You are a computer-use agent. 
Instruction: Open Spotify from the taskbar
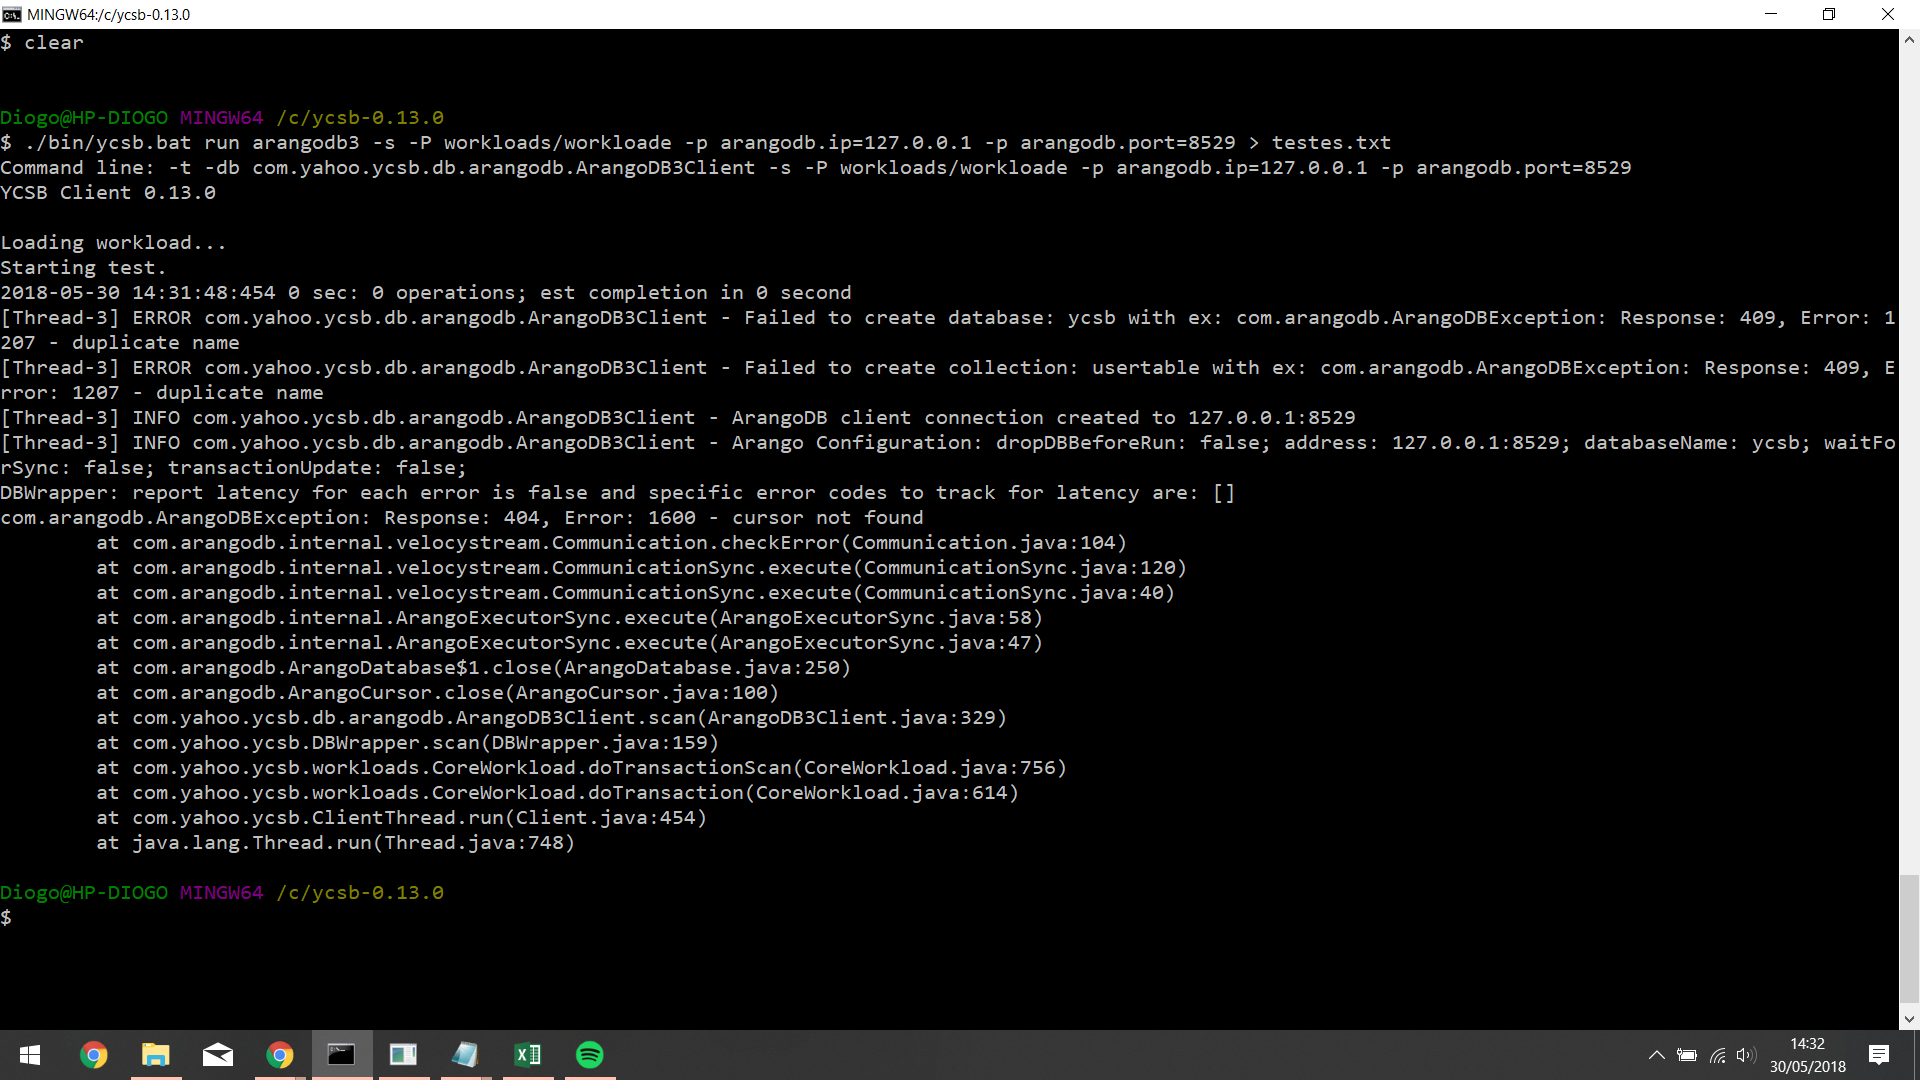(x=589, y=1055)
